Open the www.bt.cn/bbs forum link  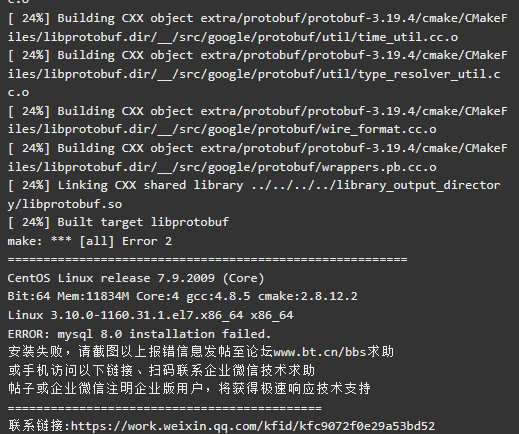[320, 352]
